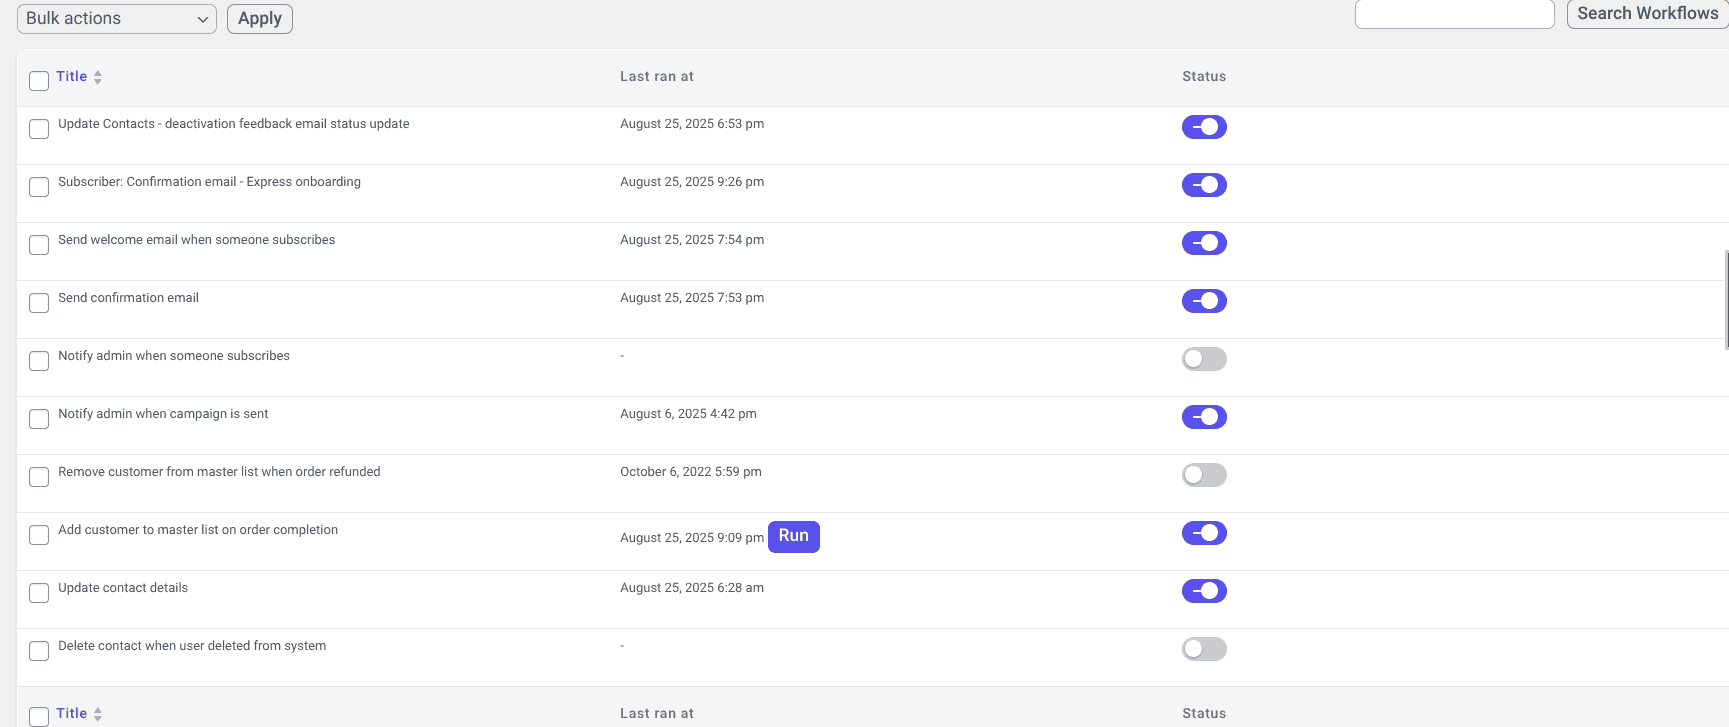Open the Bulk actions dropdown
This screenshot has height=727, width=1729.
(x=117, y=19)
